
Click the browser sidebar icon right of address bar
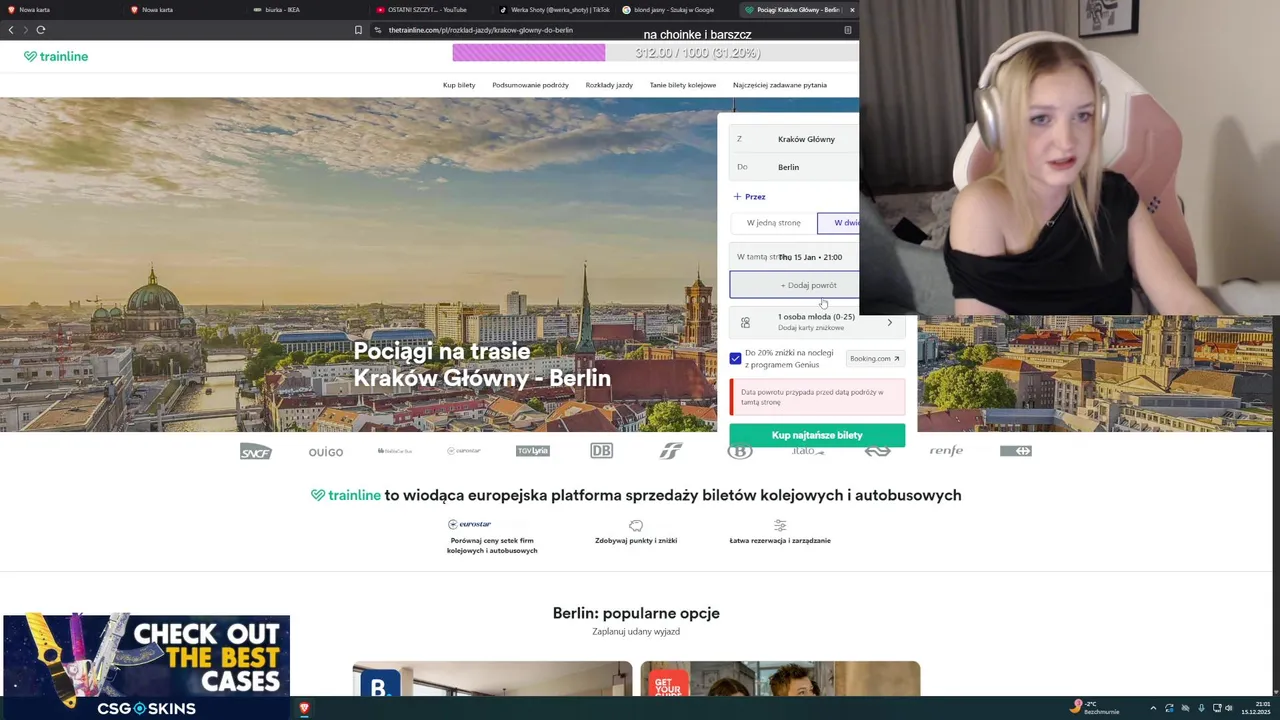pos(847,30)
